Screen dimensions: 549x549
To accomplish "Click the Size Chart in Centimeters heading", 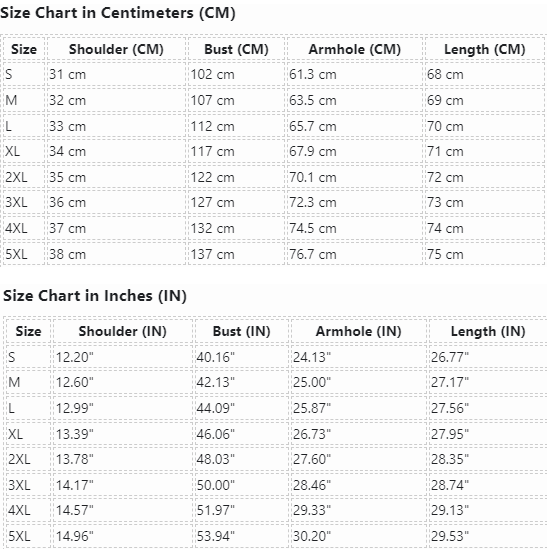I will pos(118,13).
